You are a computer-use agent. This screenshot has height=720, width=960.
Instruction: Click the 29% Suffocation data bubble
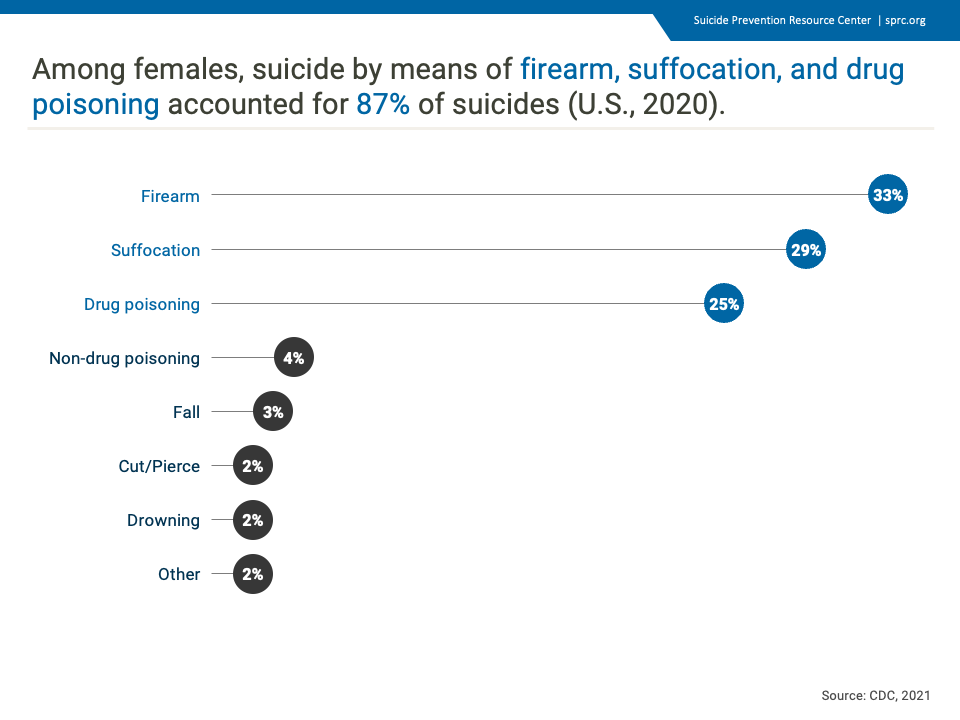tap(806, 249)
